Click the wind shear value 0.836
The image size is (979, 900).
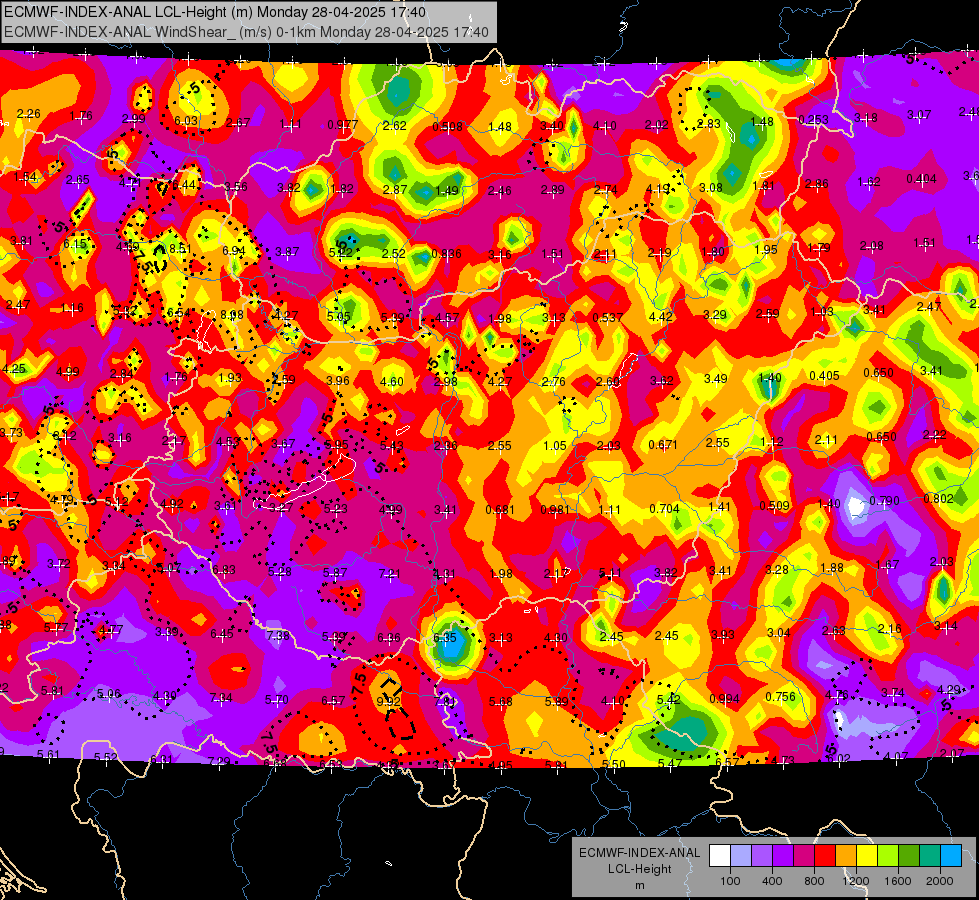pos(446,254)
